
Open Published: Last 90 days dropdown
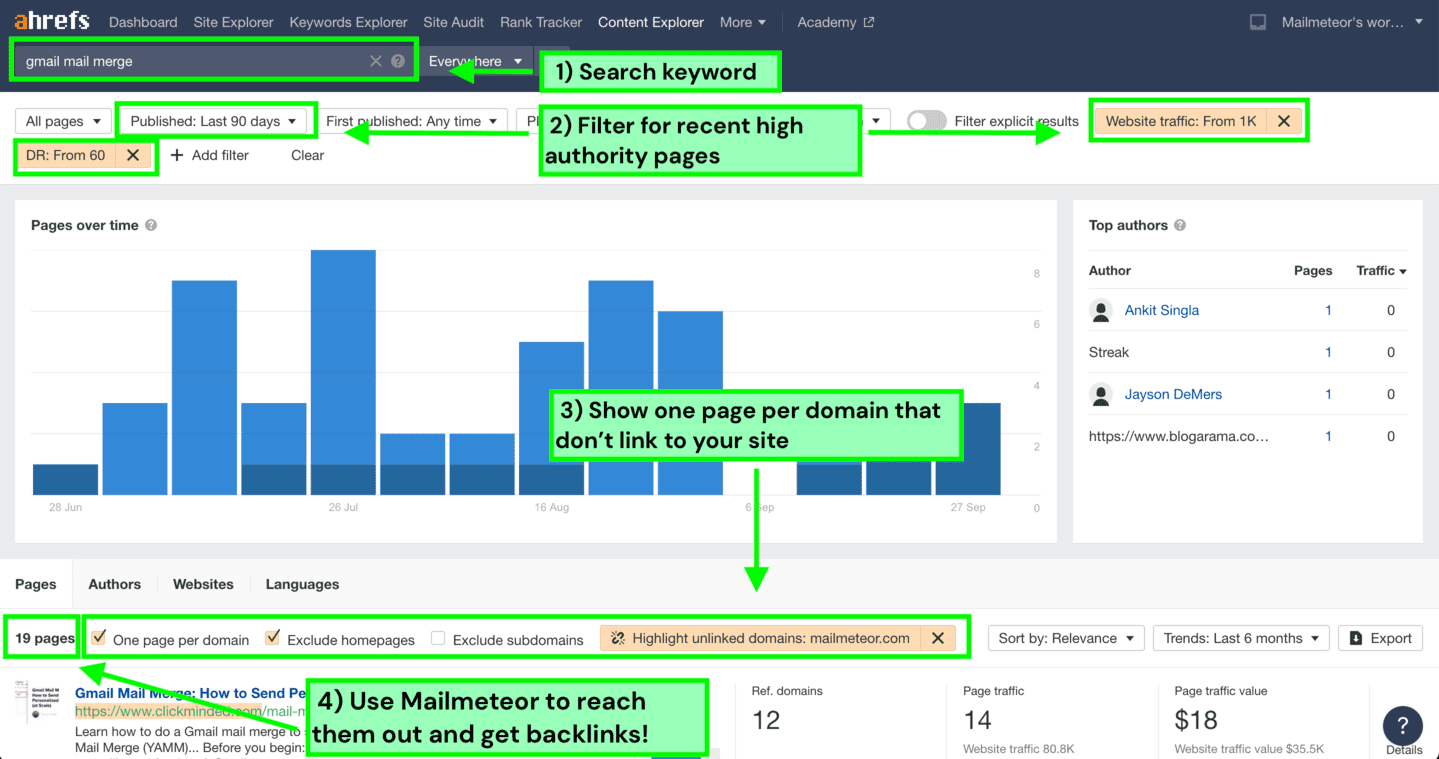(214, 121)
